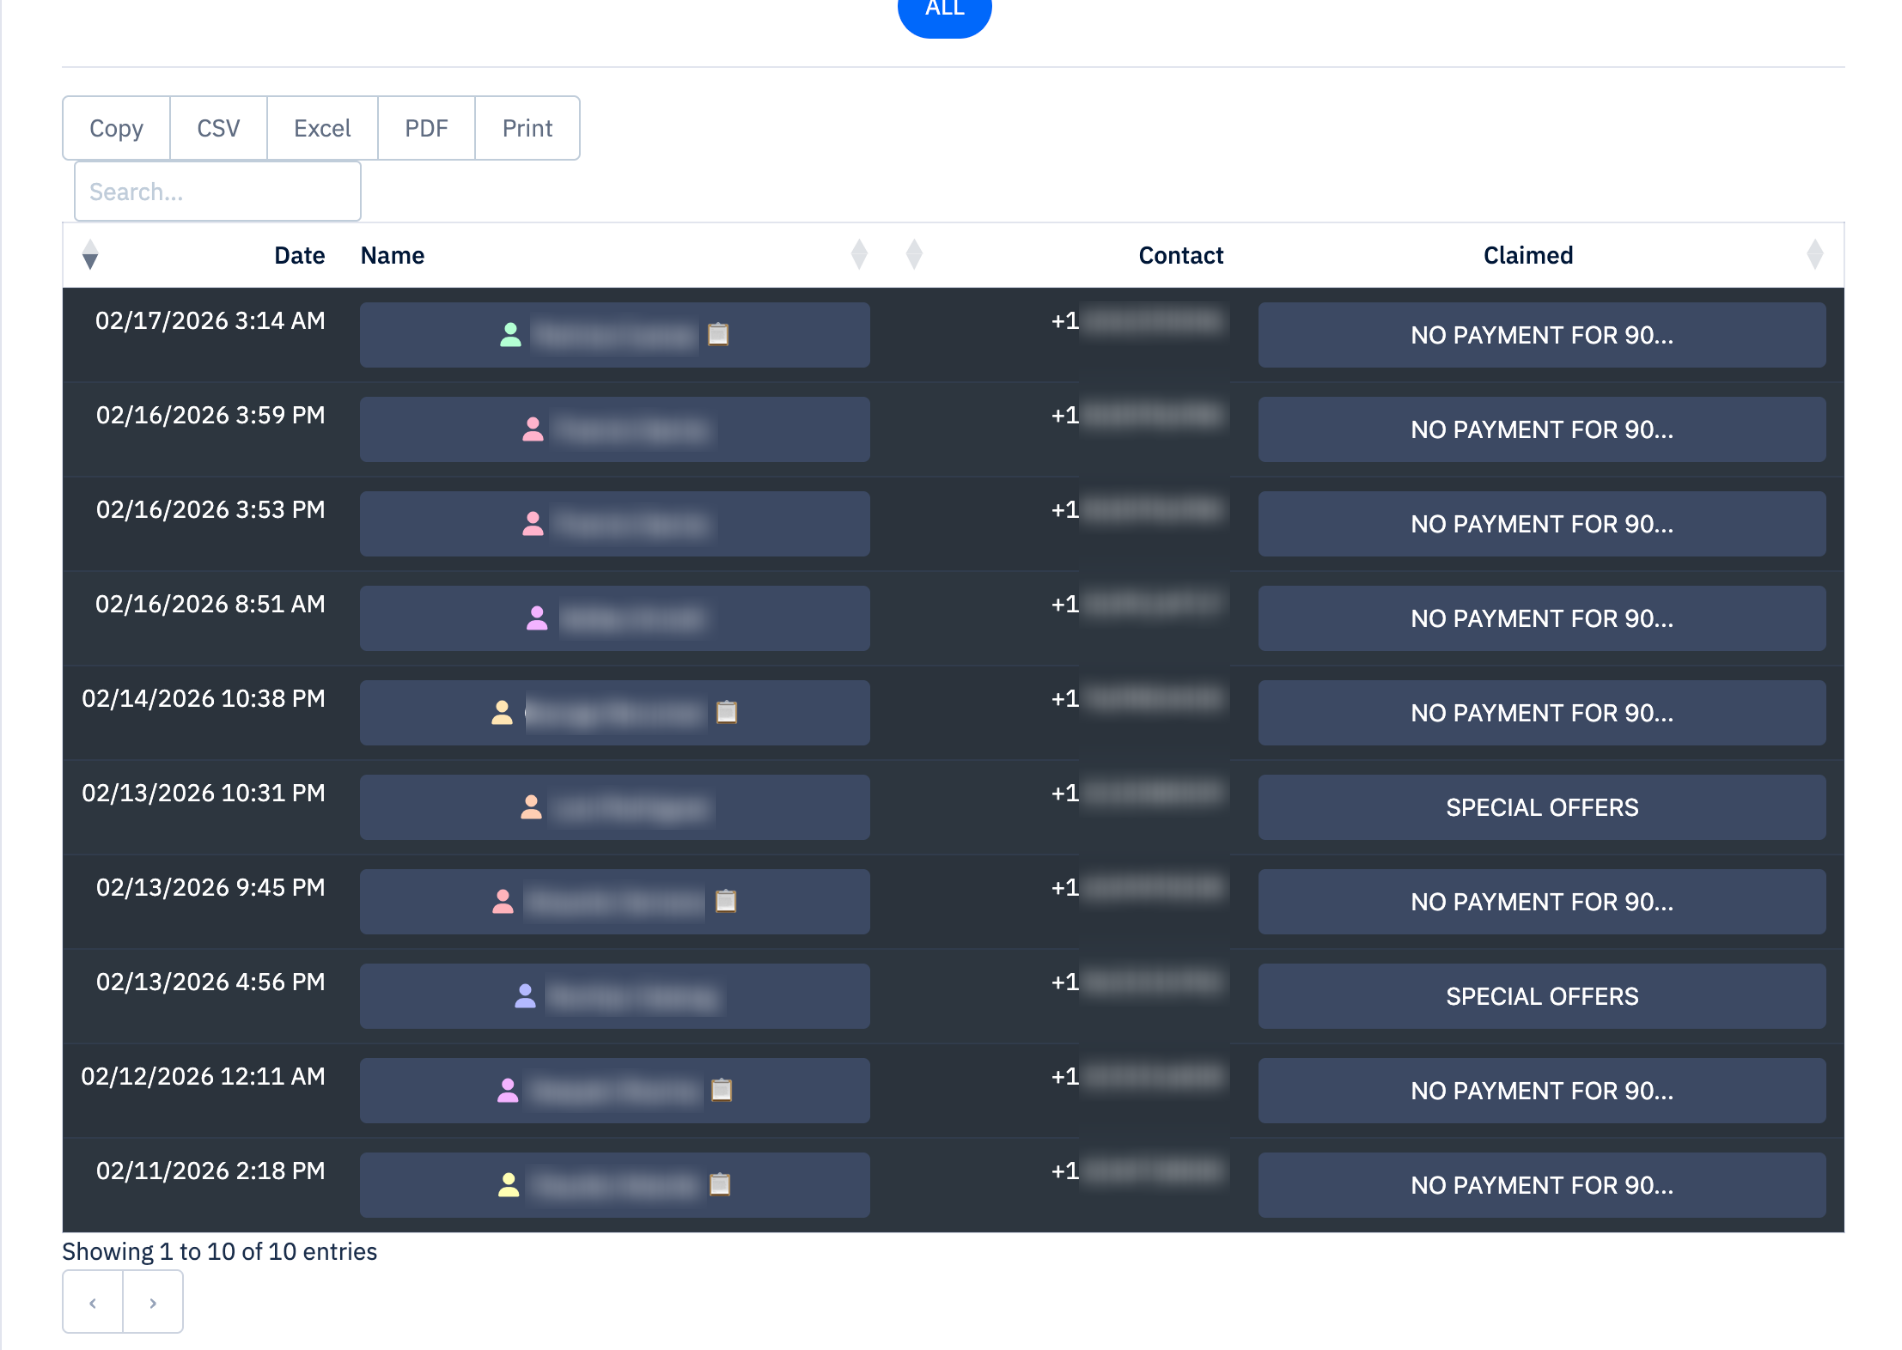This screenshot has width=1902, height=1350.
Task: Click date 02/11/2026 2:18 PM
Action: point(210,1171)
